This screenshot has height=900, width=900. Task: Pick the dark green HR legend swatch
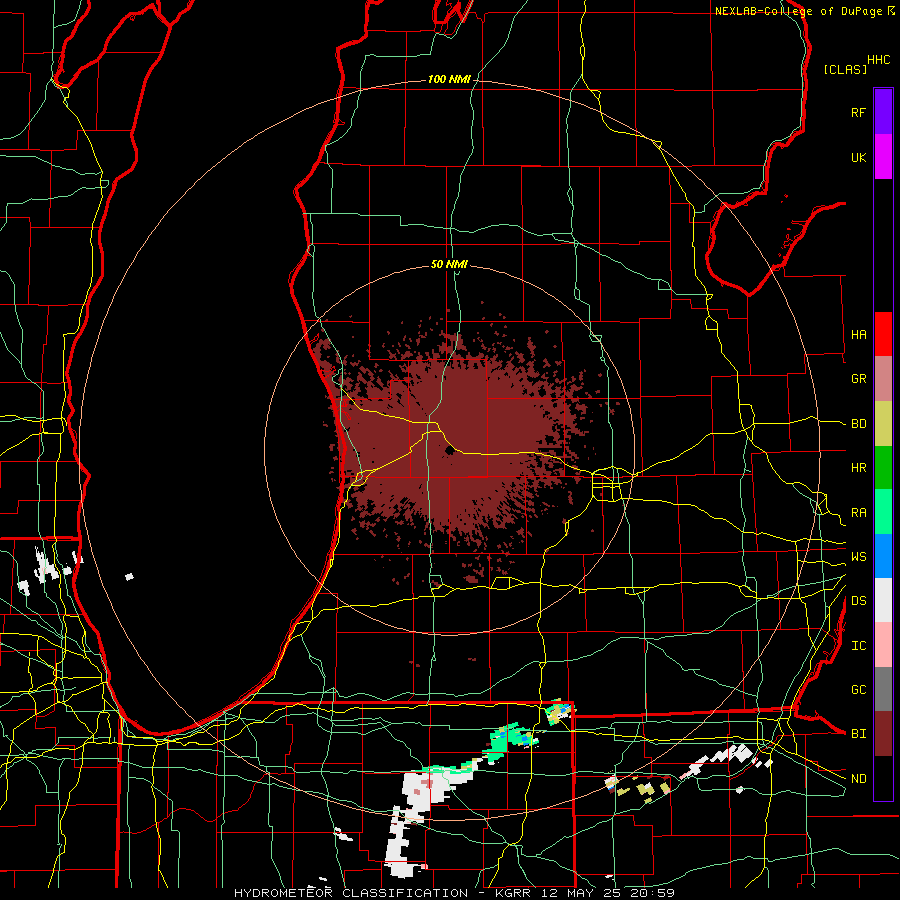883,468
